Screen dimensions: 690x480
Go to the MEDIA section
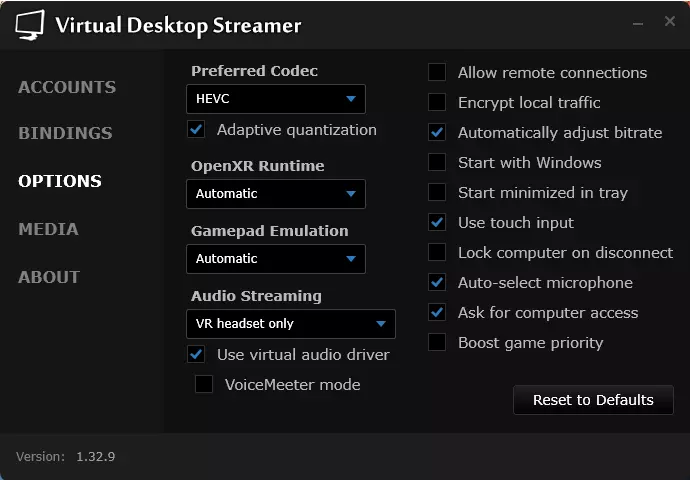(48, 229)
